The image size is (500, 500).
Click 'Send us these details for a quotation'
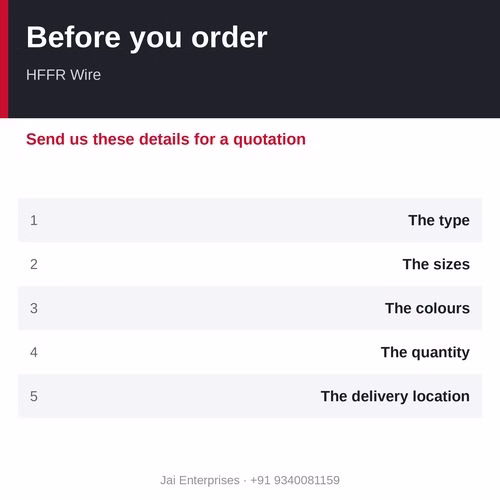click(x=166, y=139)
